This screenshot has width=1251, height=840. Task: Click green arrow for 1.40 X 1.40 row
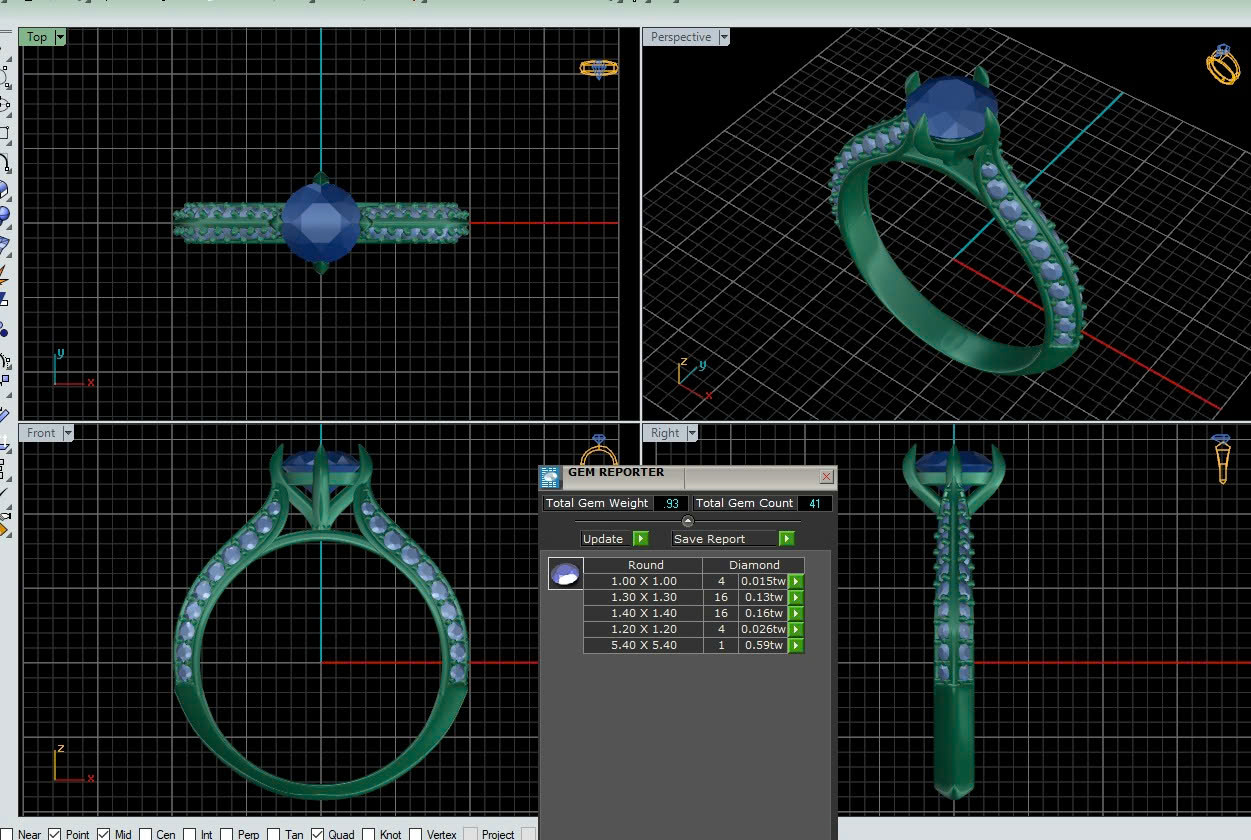796,613
